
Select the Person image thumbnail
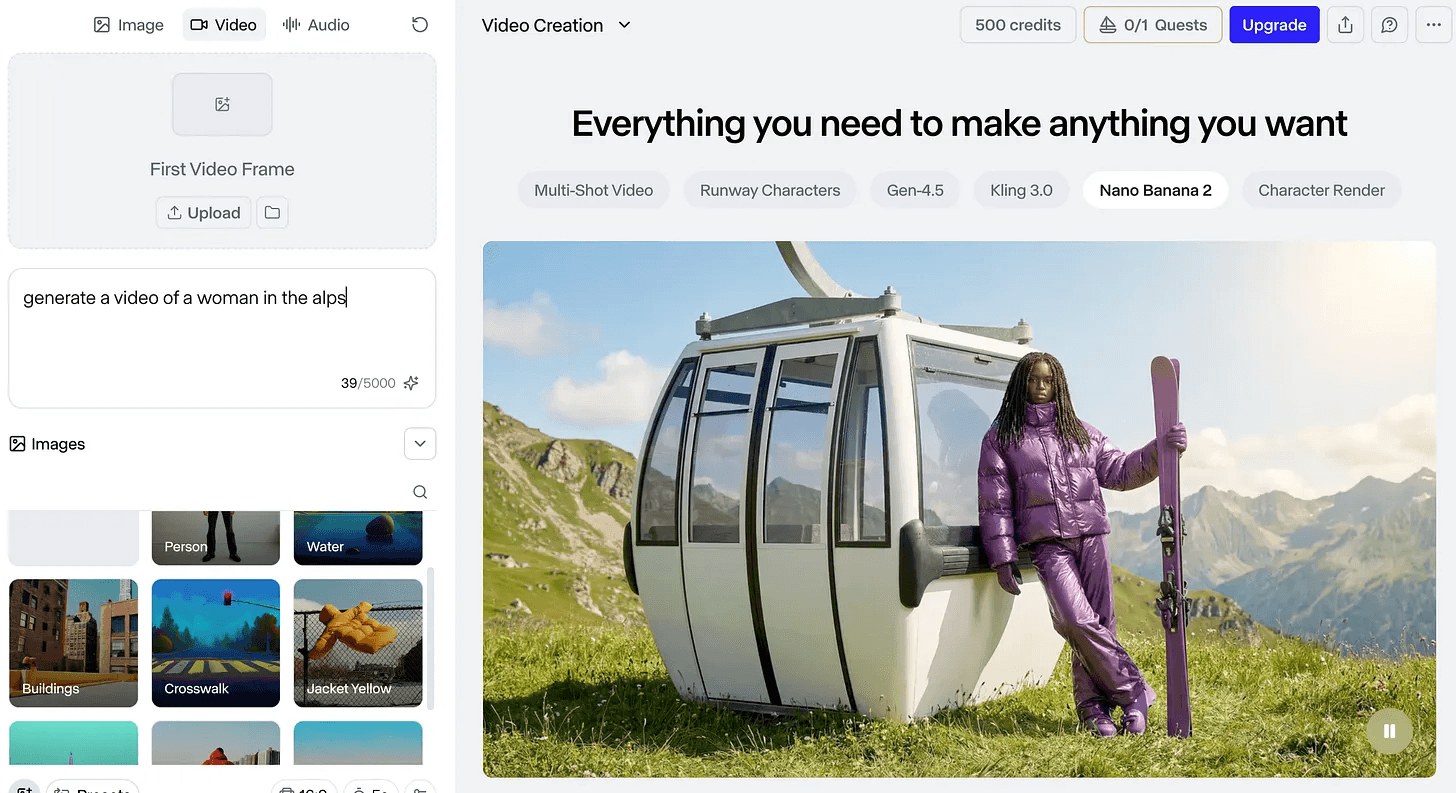[x=216, y=538]
